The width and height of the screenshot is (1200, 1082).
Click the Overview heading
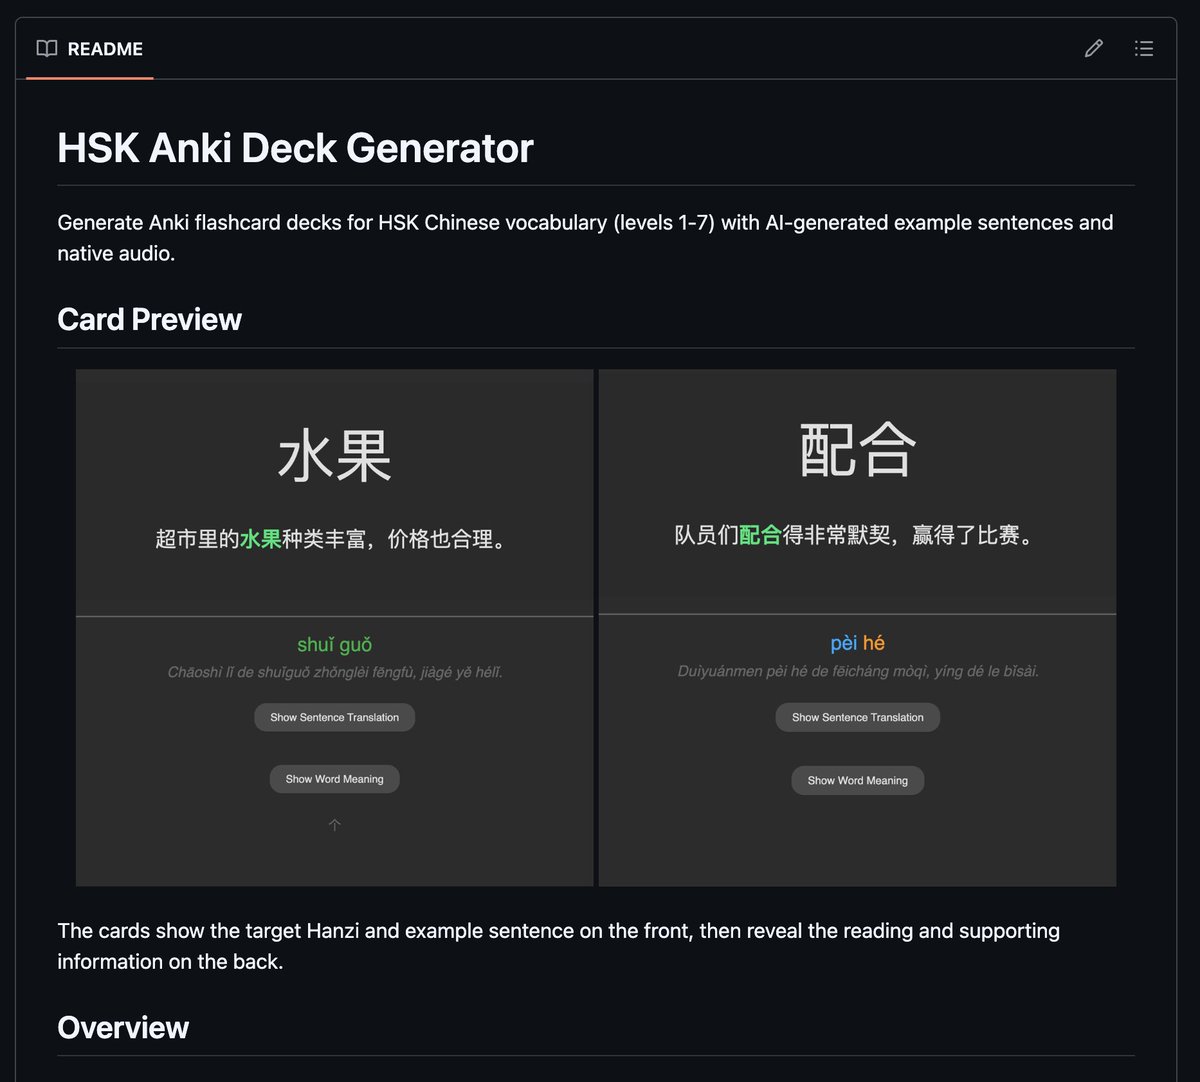click(123, 1027)
